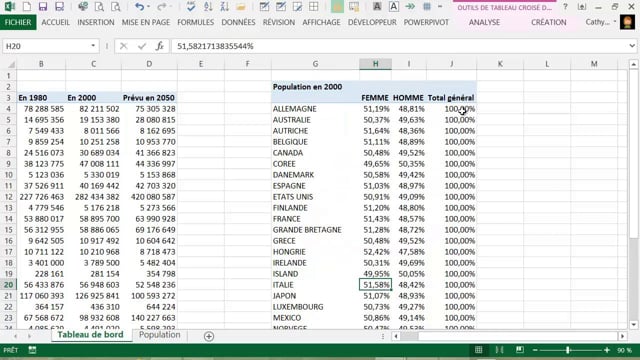This screenshot has width=640, height=360.
Task: Open the ANALYSE pivot table tools tab
Action: coord(484,22)
